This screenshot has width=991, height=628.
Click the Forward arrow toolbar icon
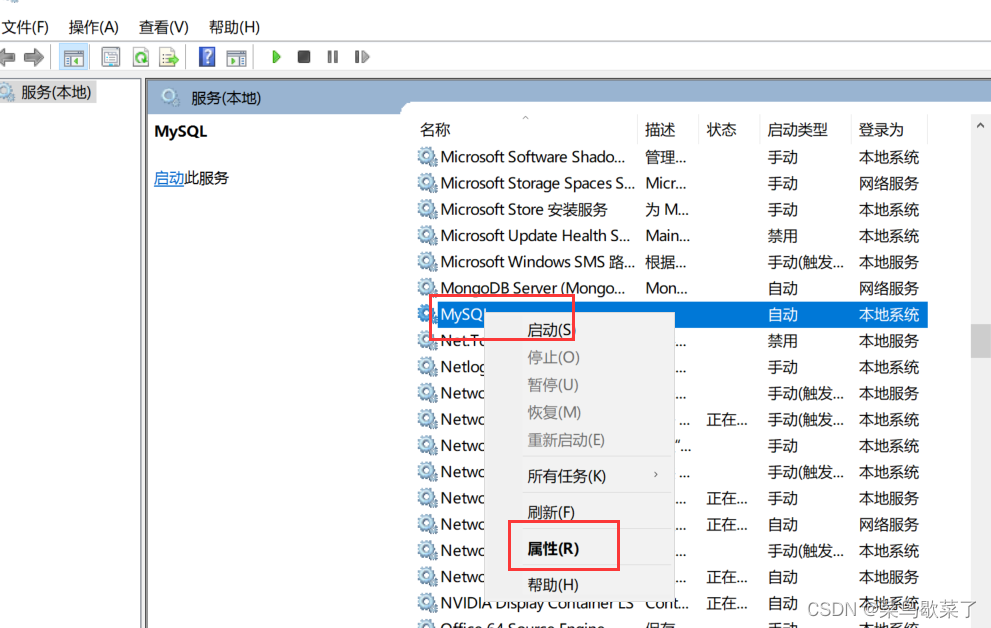click(x=33, y=57)
